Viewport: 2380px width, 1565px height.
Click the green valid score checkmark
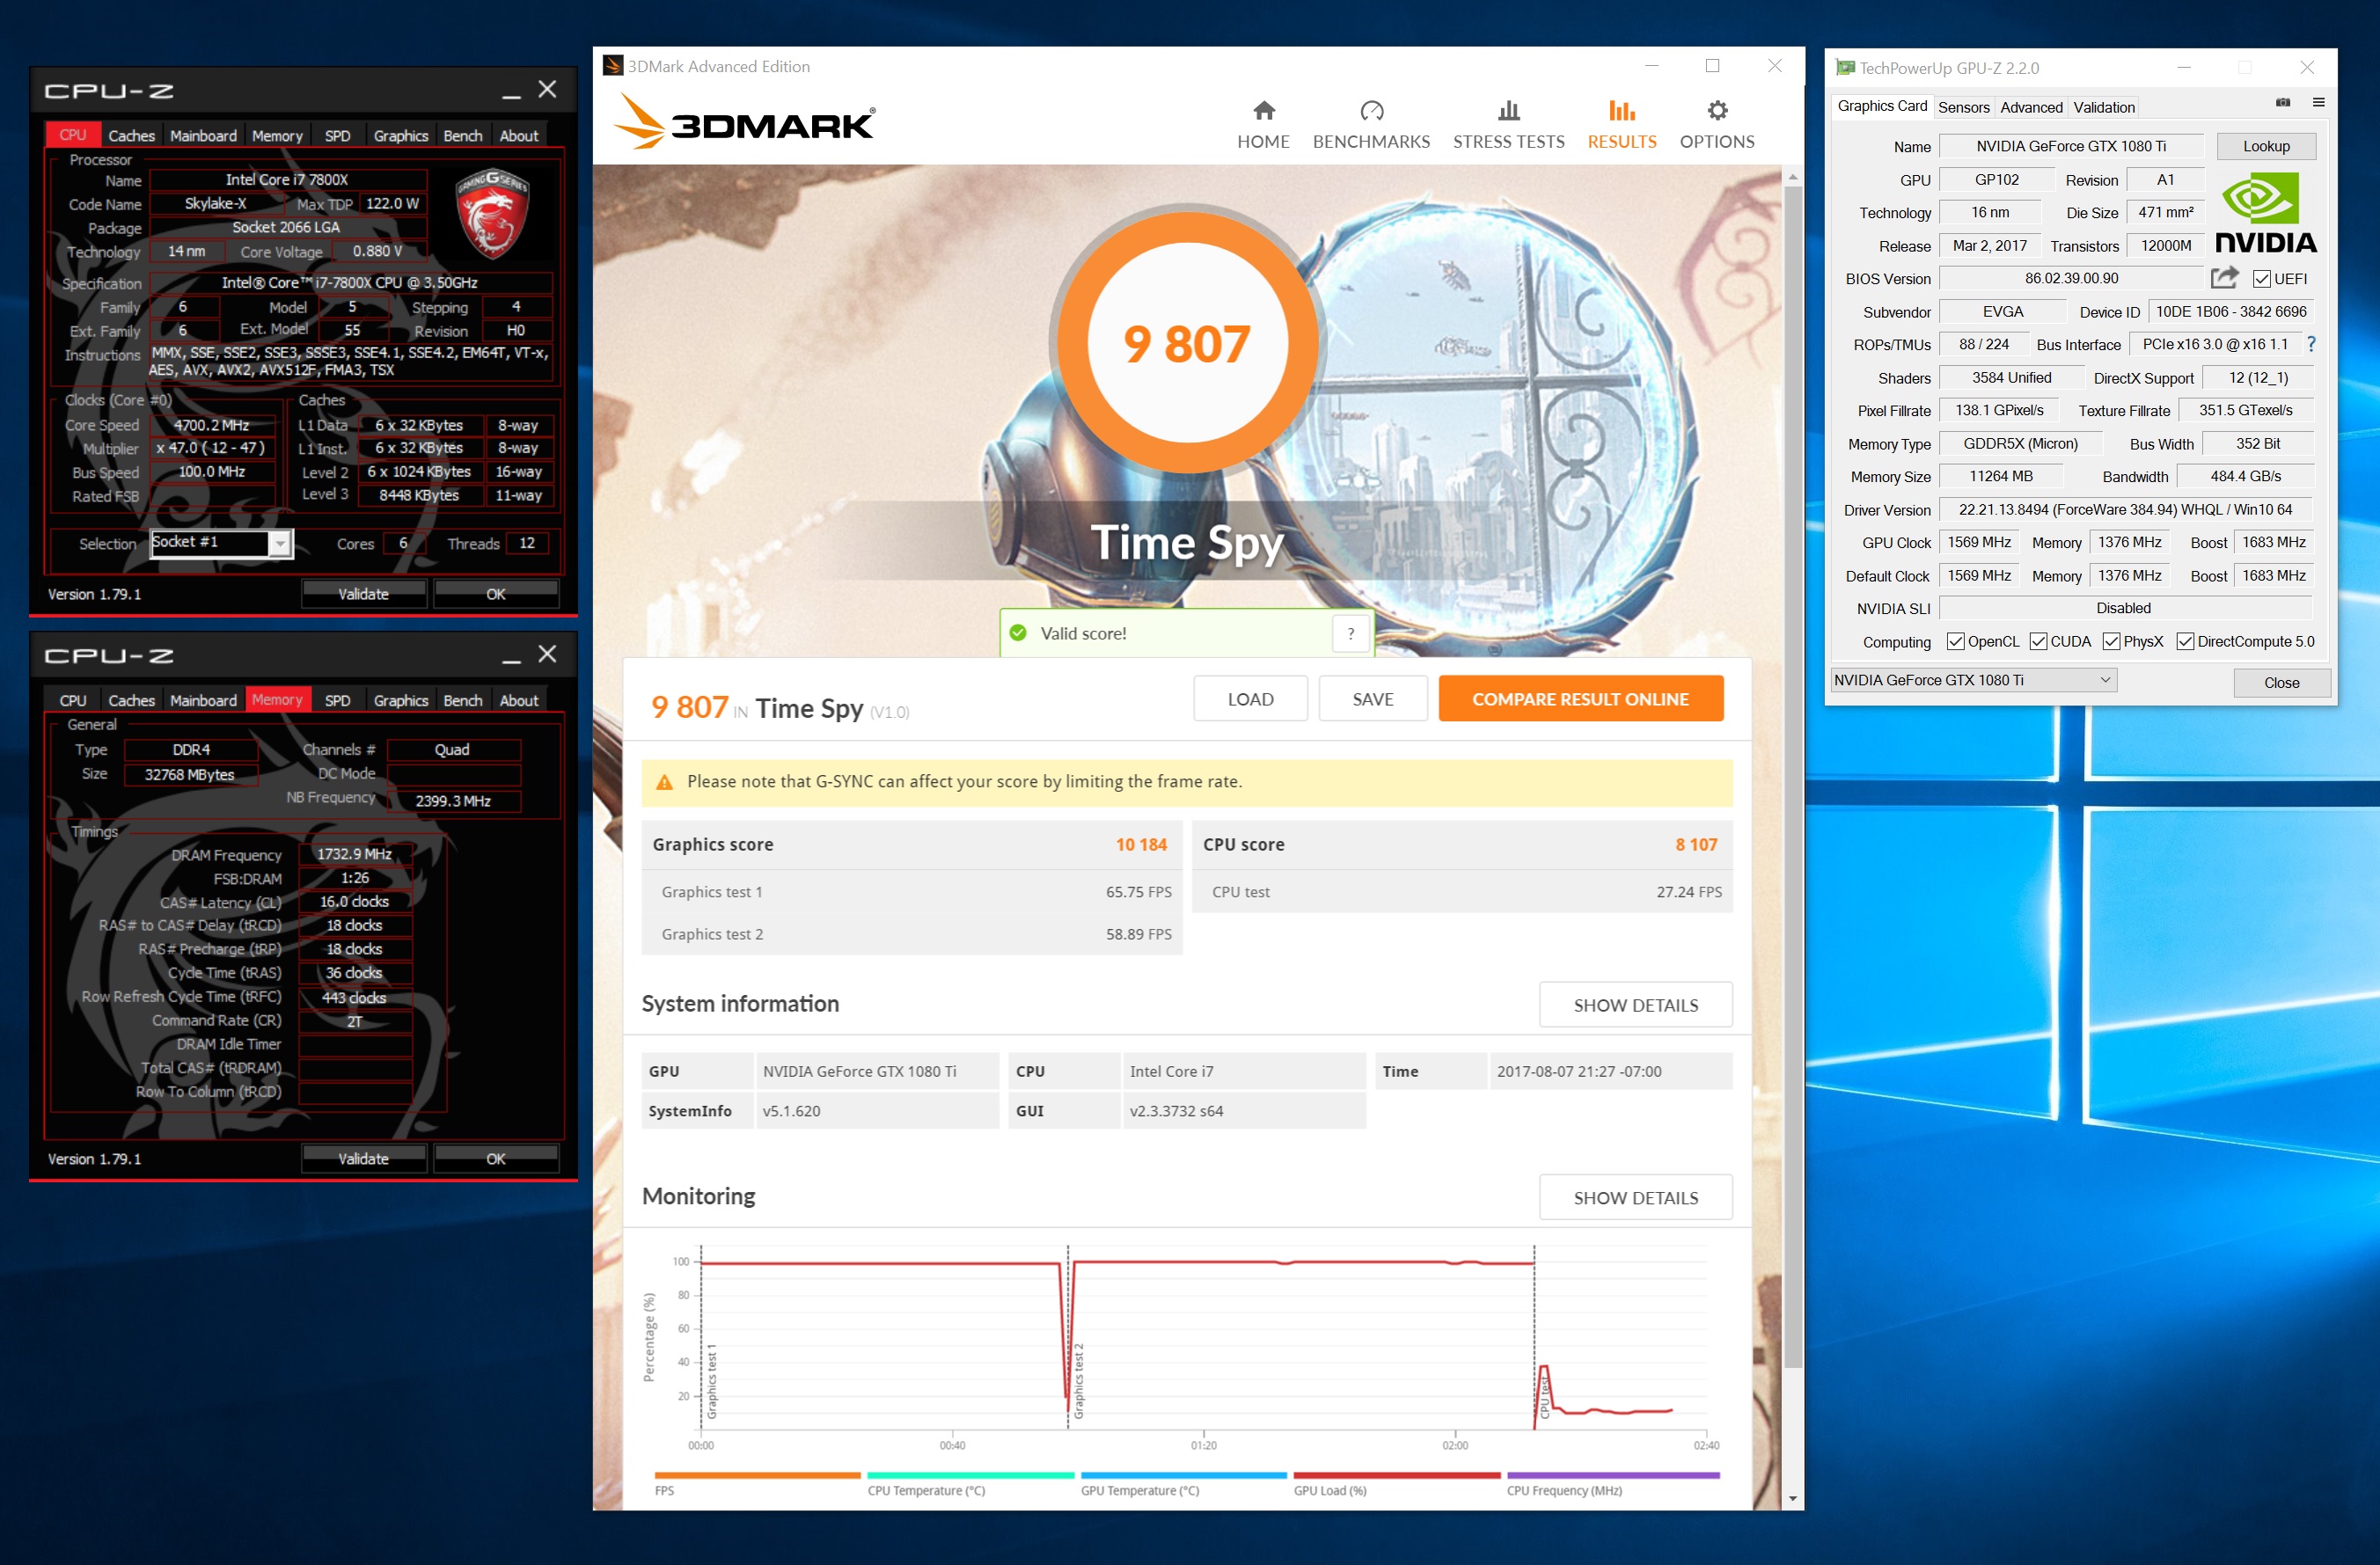coord(1018,633)
